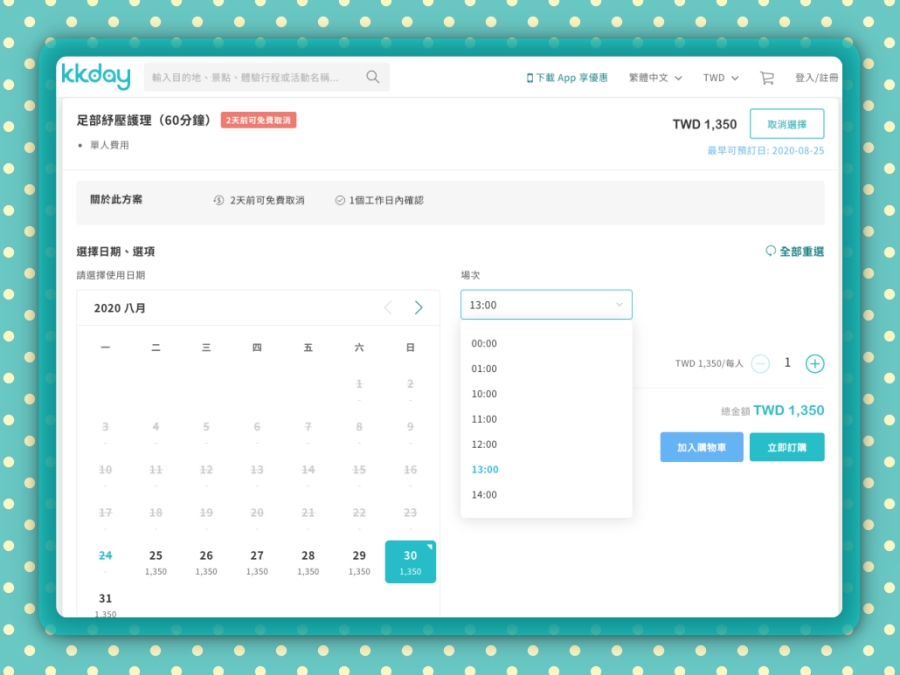Select August 25 on the calendar

(155, 561)
